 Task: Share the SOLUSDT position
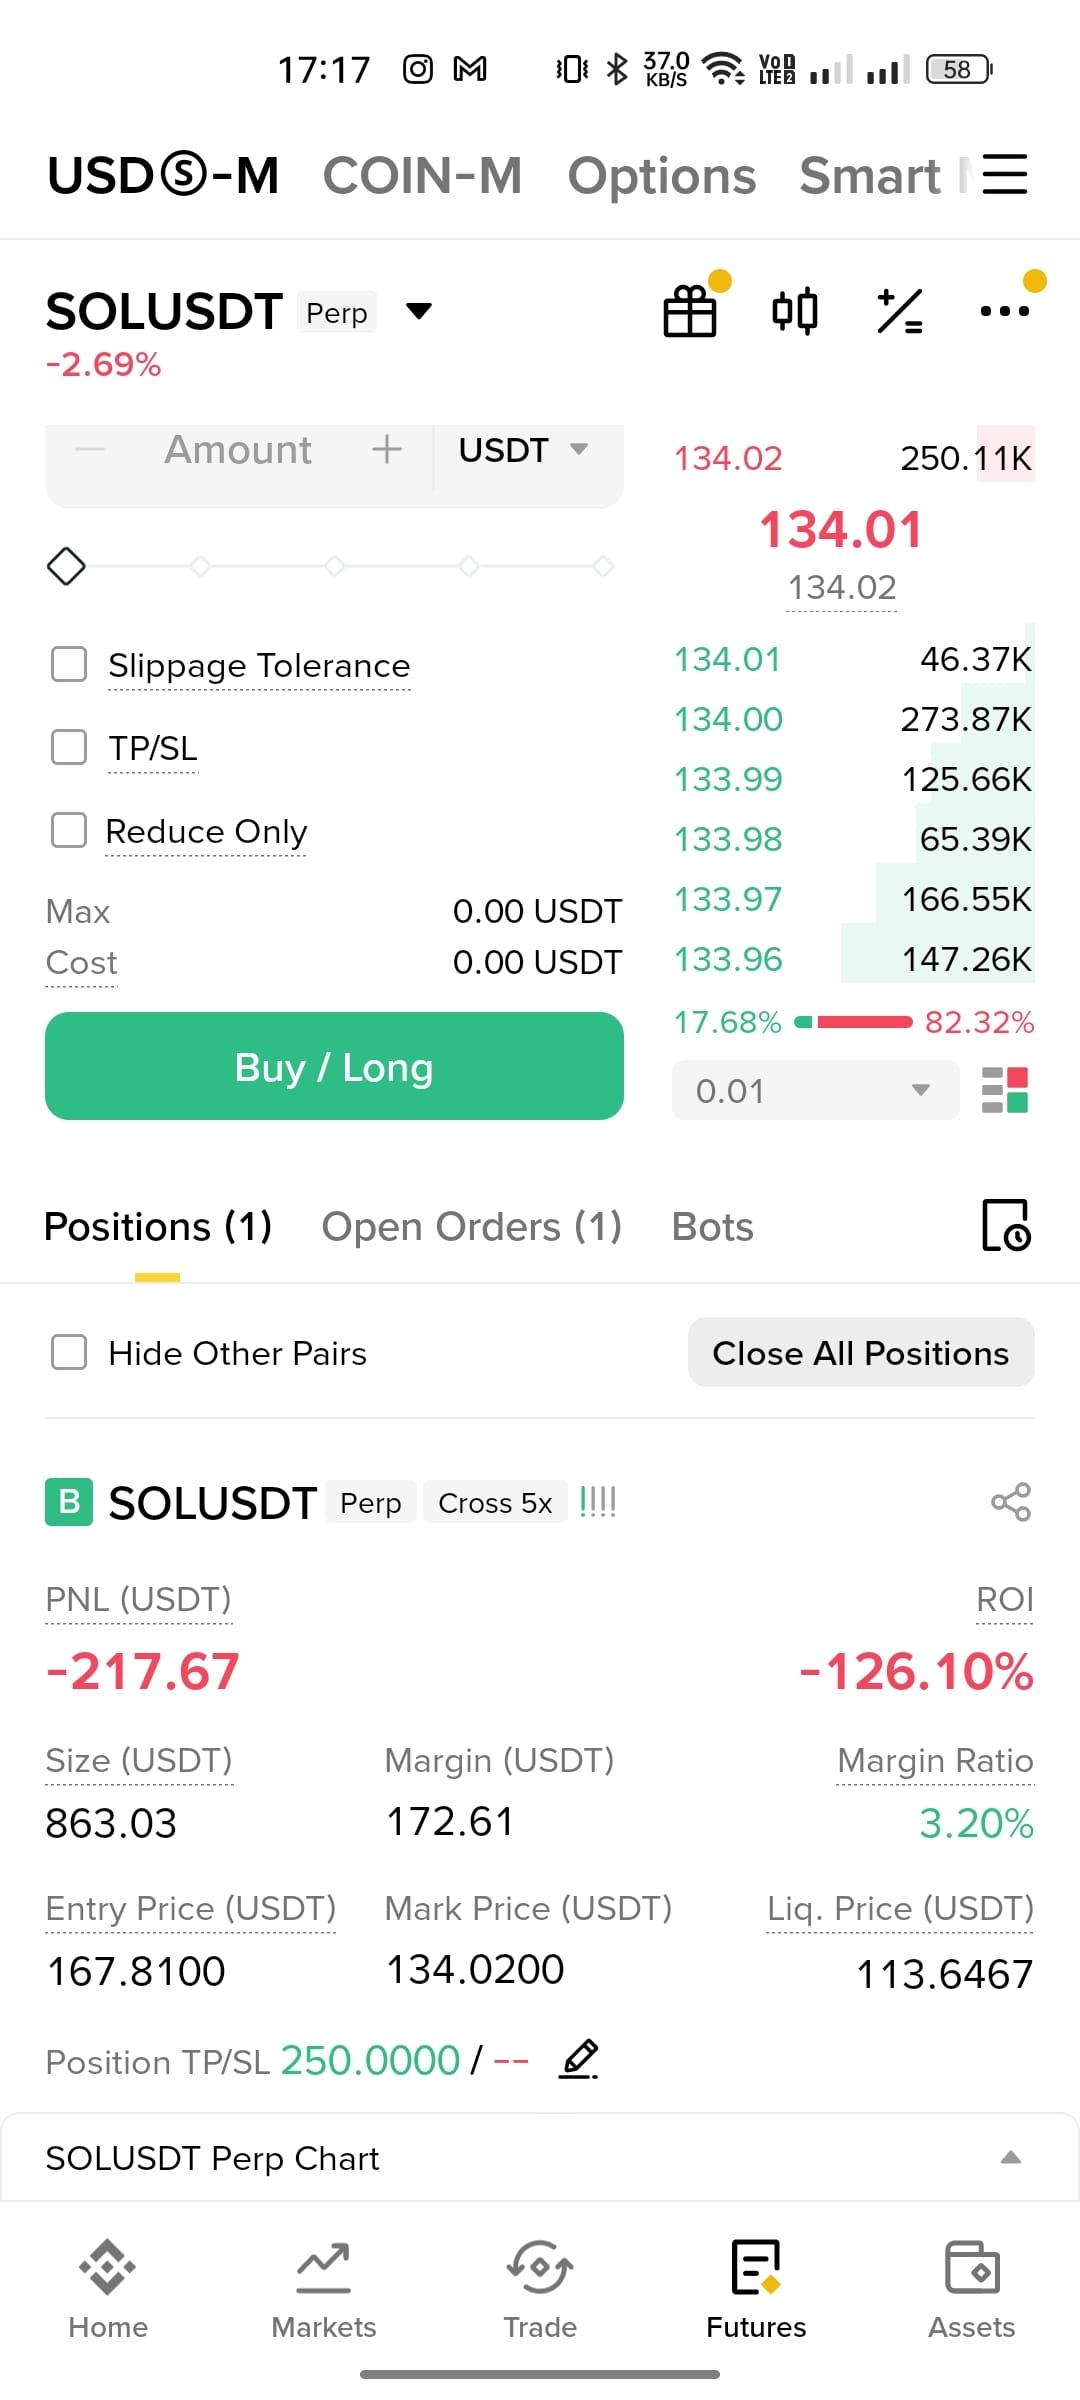point(1010,1502)
